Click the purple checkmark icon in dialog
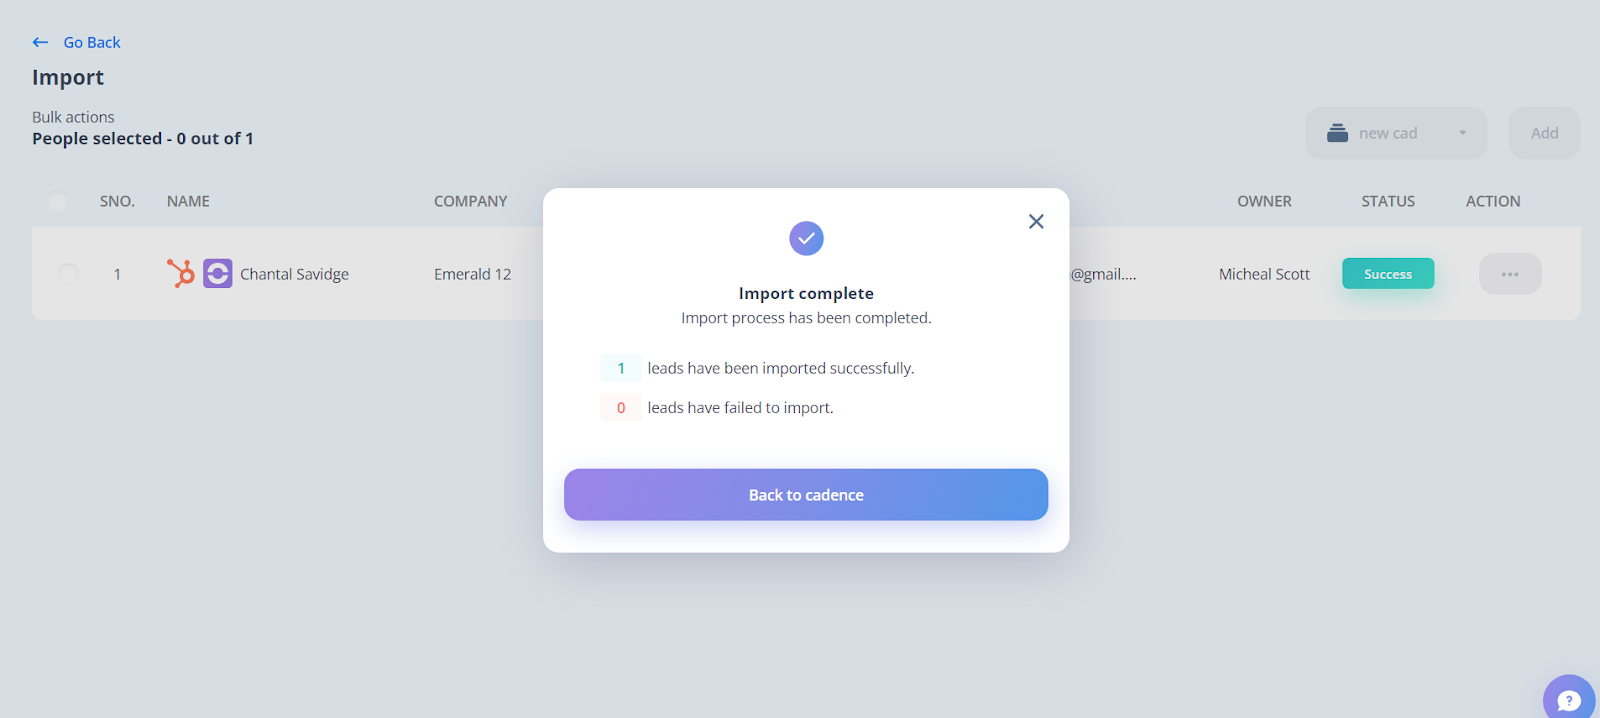This screenshot has height=718, width=1600. click(806, 238)
